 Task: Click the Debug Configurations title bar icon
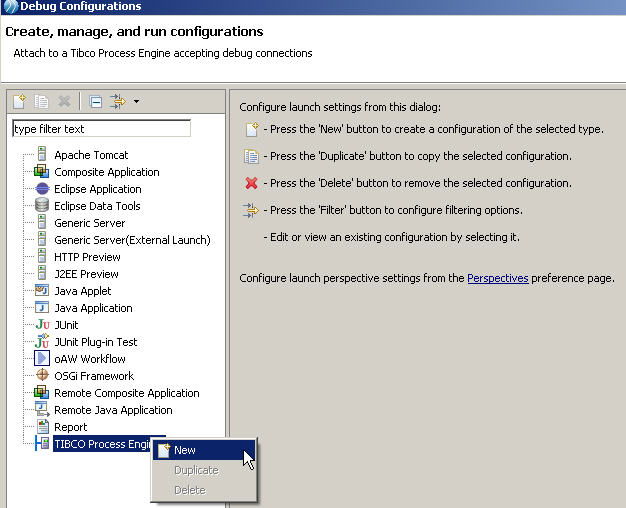coord(10,6)
